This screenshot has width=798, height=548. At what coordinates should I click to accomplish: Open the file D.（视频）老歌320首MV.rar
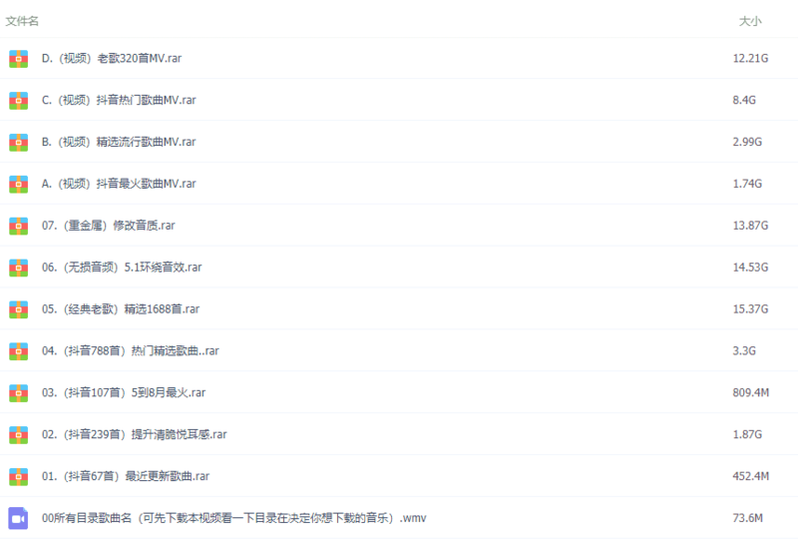[x=111, y=59]
